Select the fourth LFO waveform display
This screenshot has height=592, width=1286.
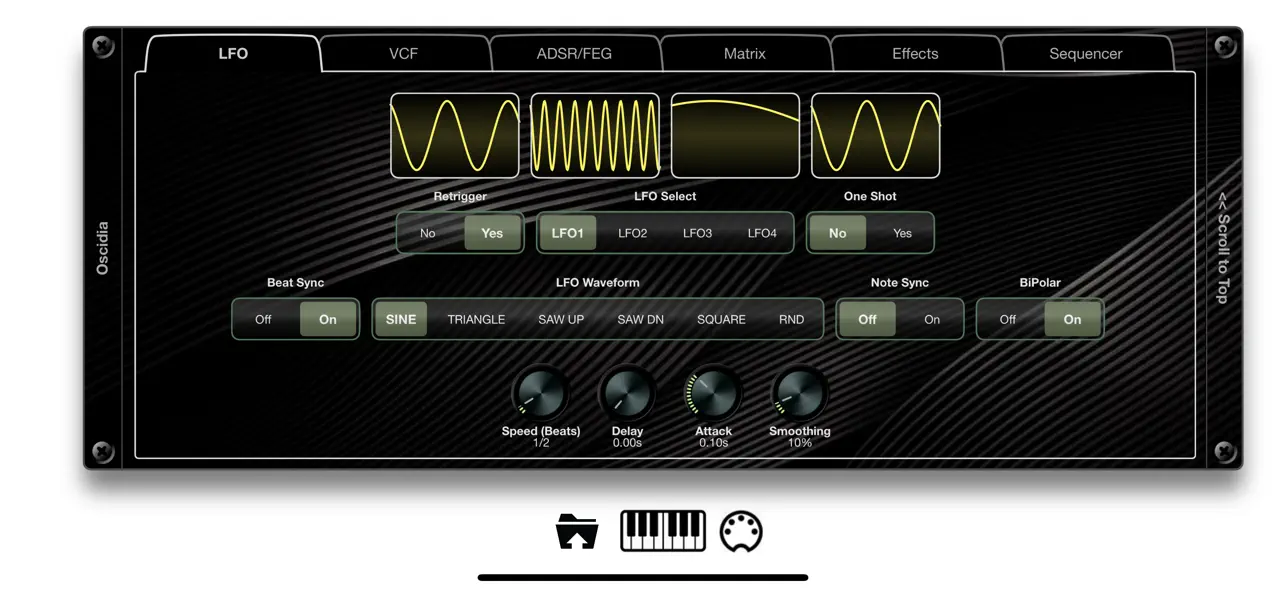[875, 136]
